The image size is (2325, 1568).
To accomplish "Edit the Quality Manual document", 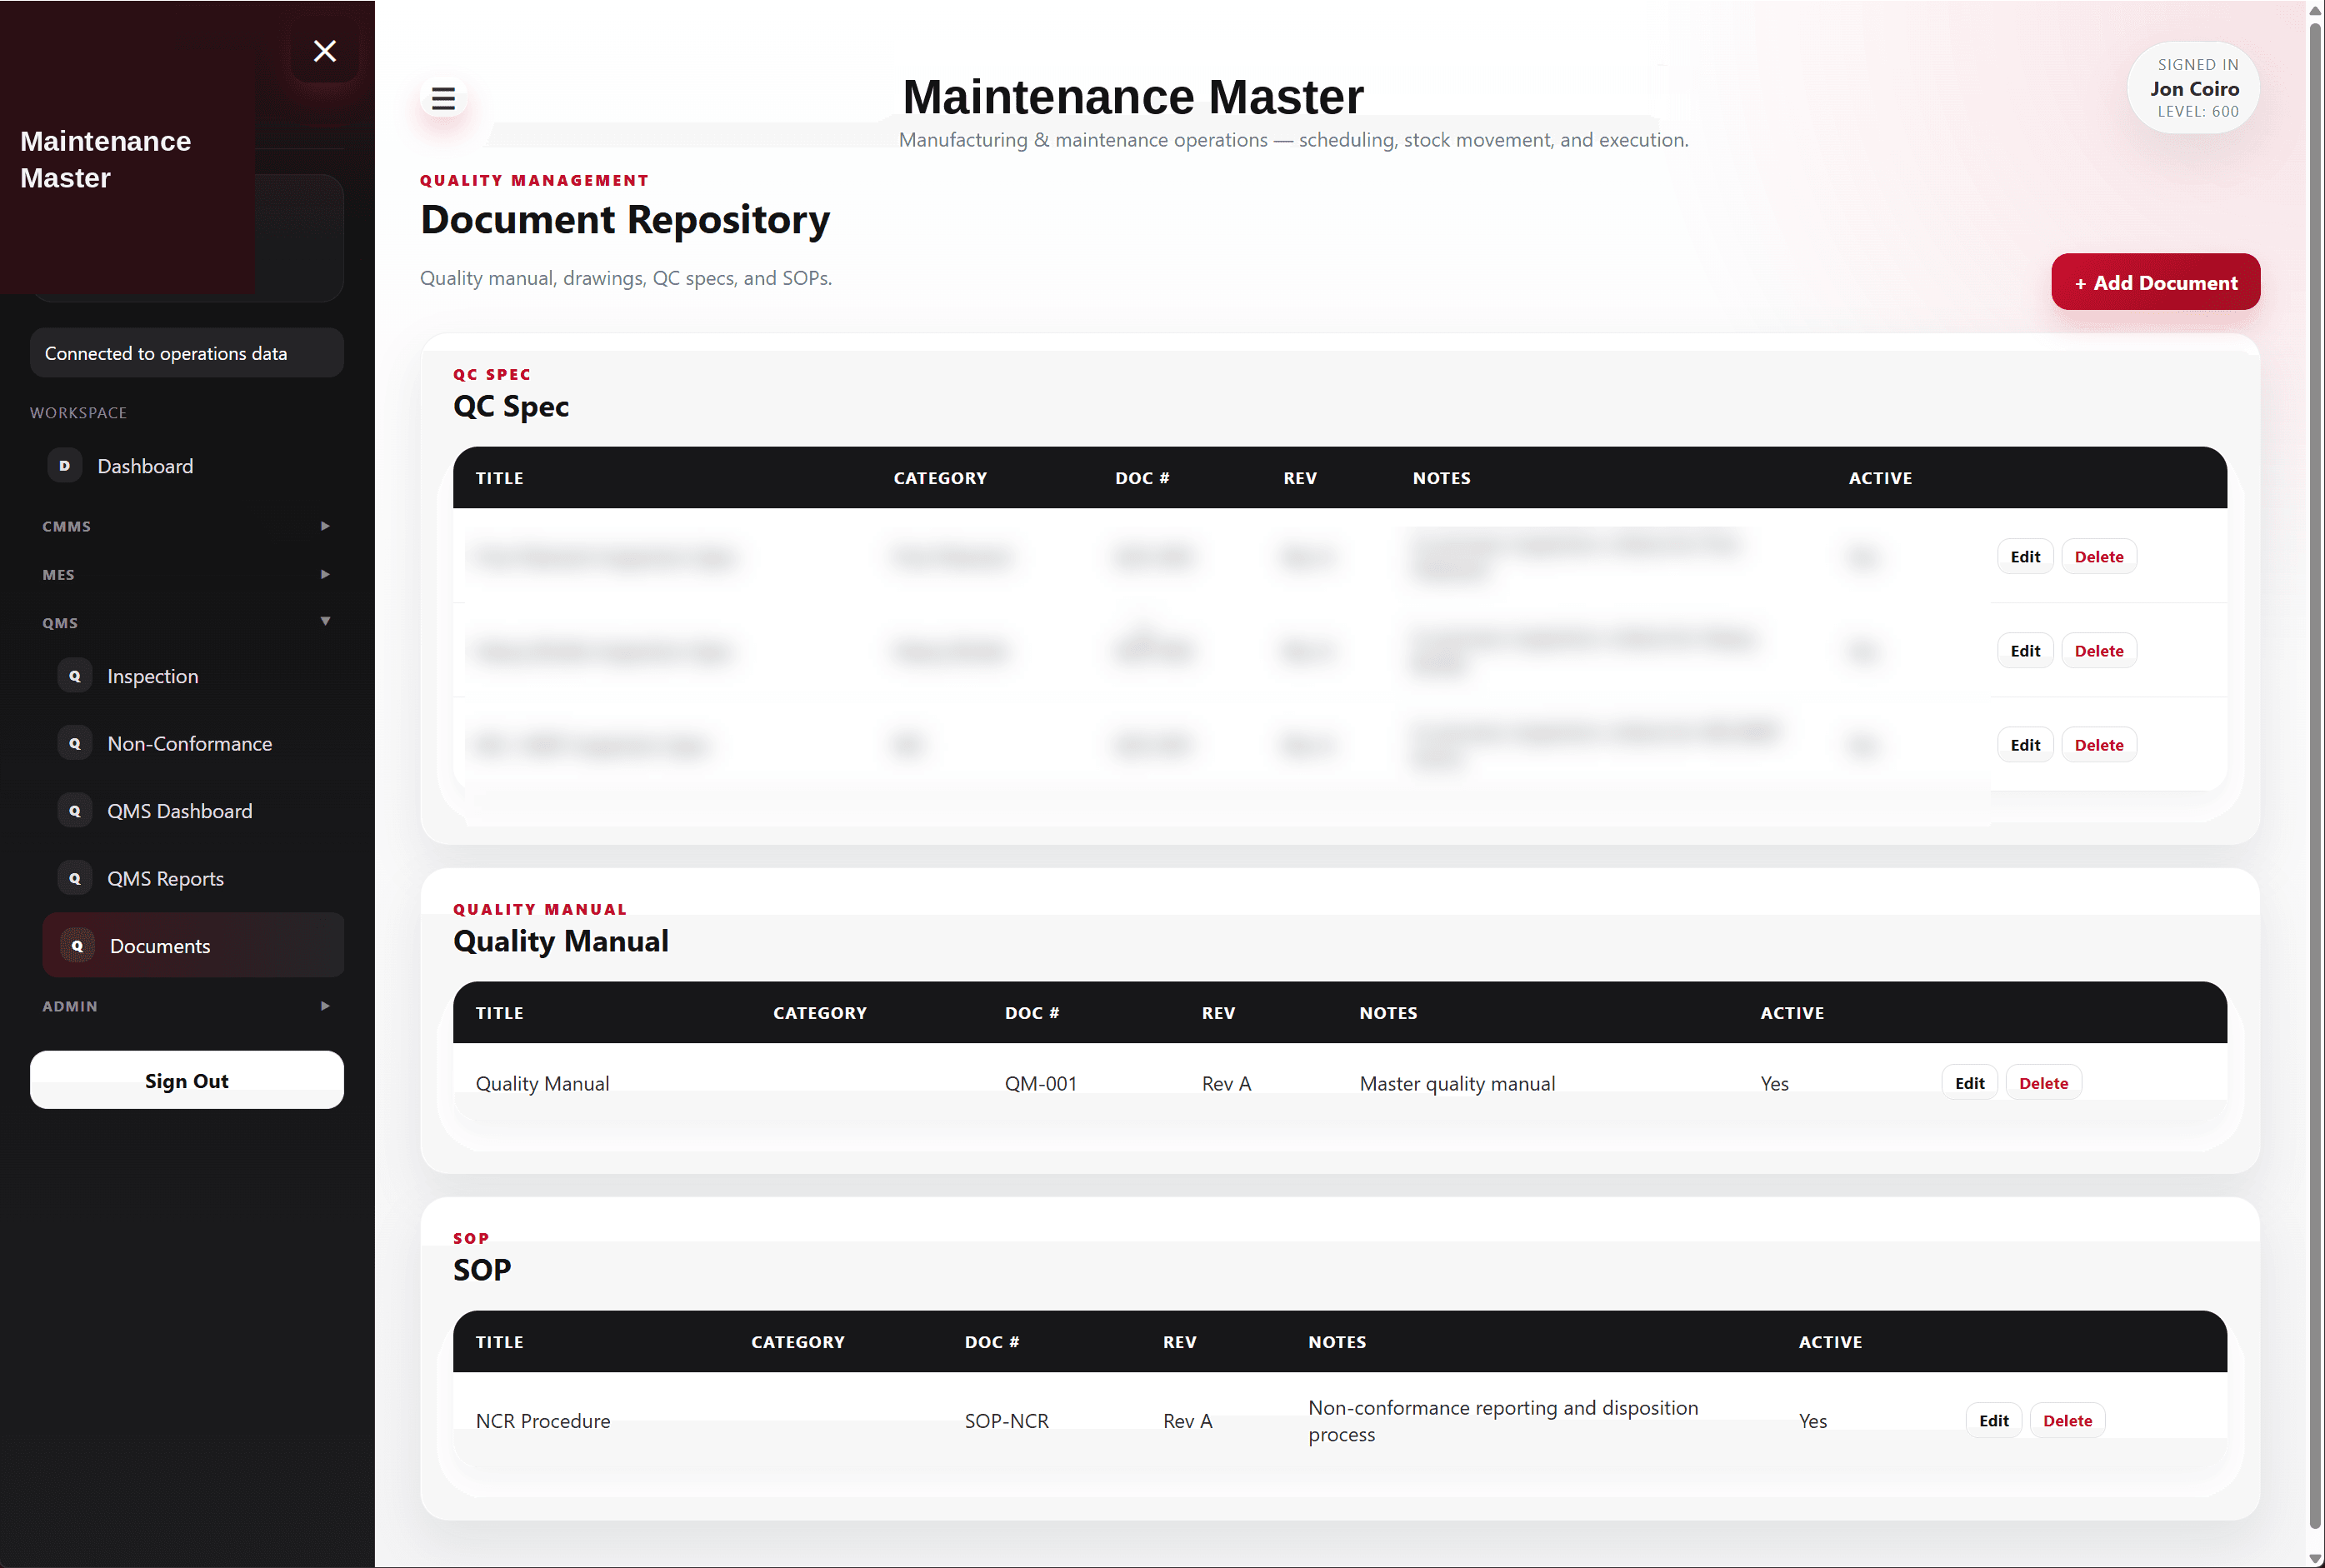I will (x=1969, y=1083).
